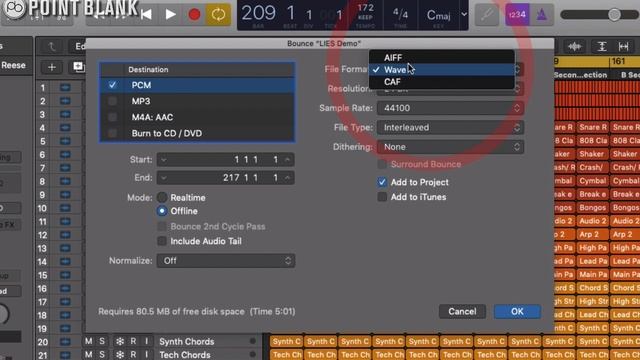Screen dimensions: 640x360
Task: Mute the Synth Chords track
Action: point(89,341)
